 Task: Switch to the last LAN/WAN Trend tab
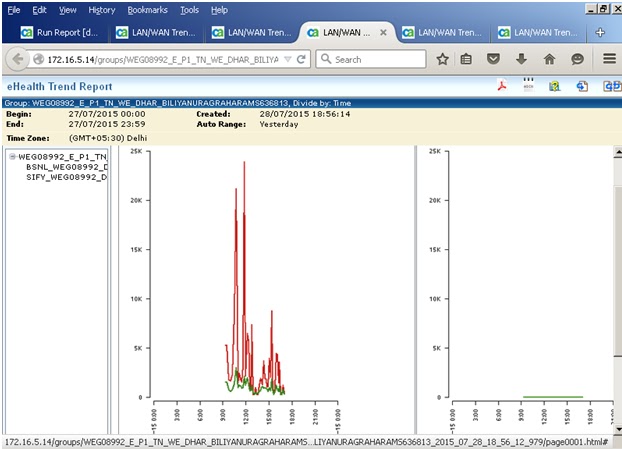(x=538, y=33)
